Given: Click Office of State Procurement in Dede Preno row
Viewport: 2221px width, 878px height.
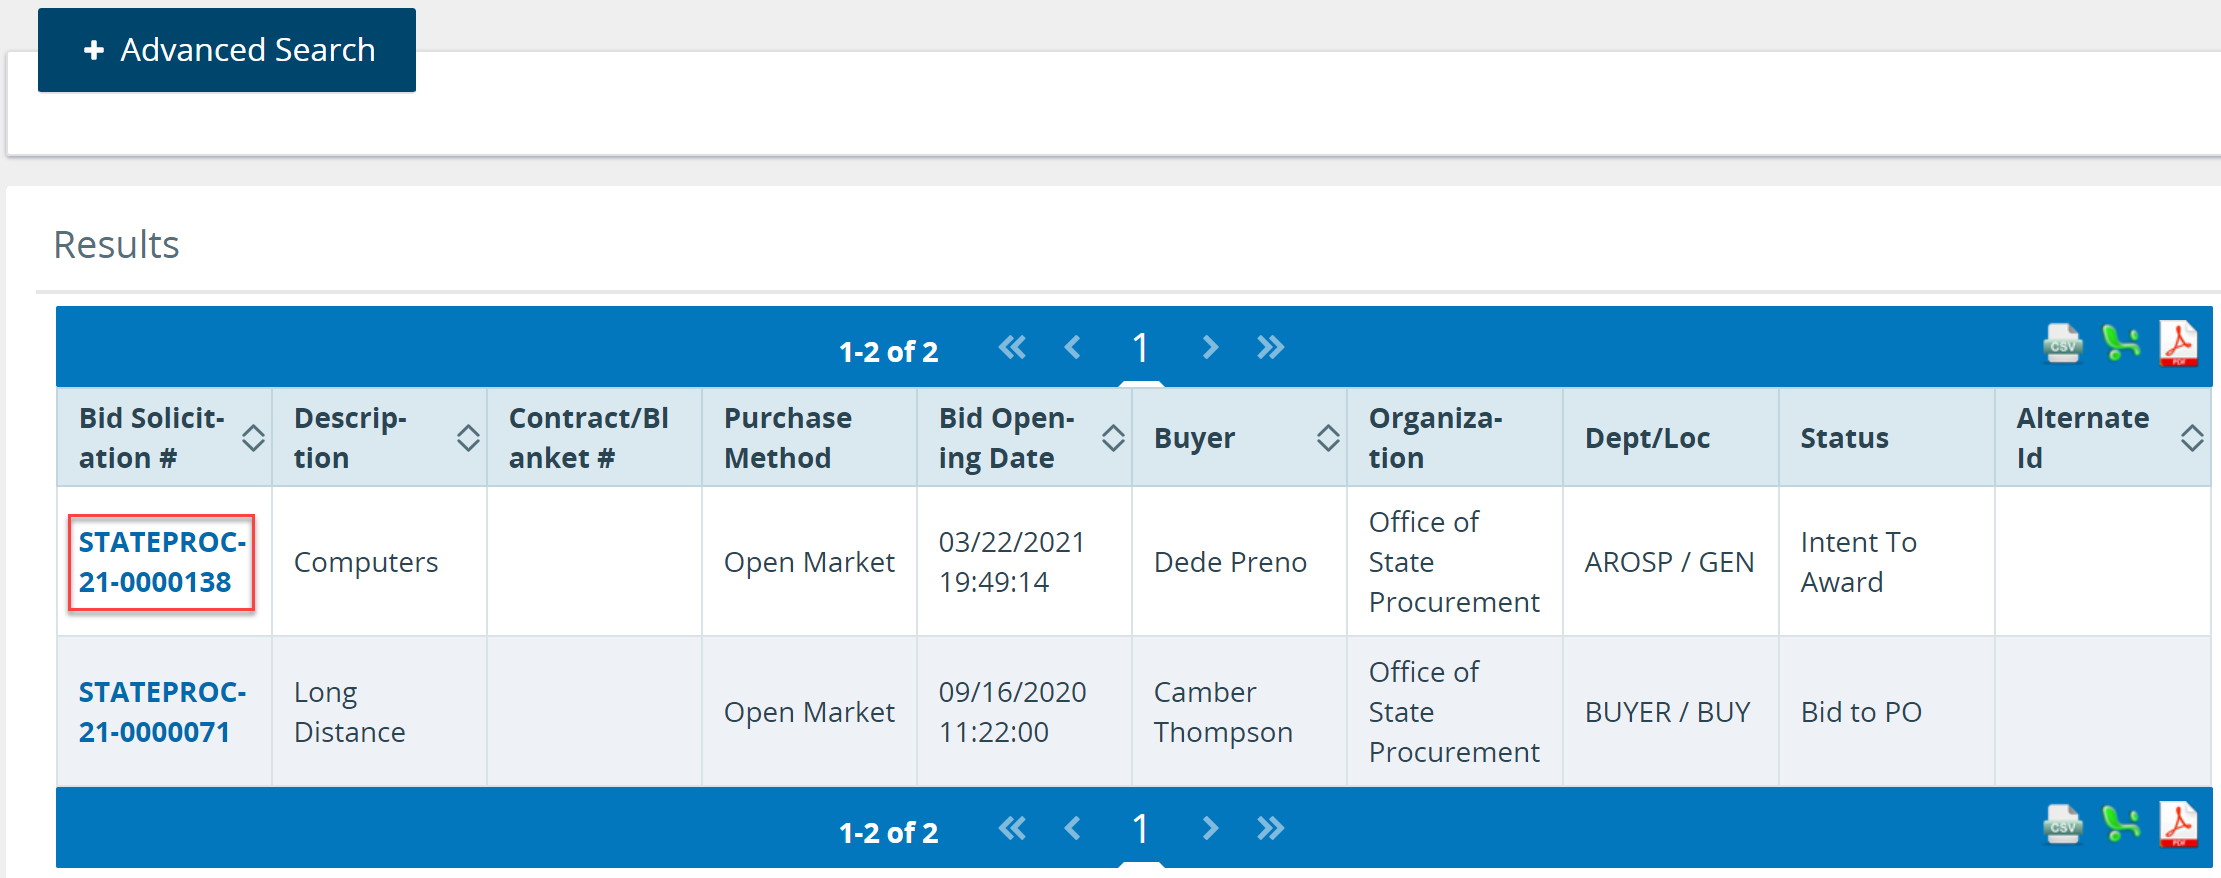Looking at the screenshot, I should pos(1454,562).
